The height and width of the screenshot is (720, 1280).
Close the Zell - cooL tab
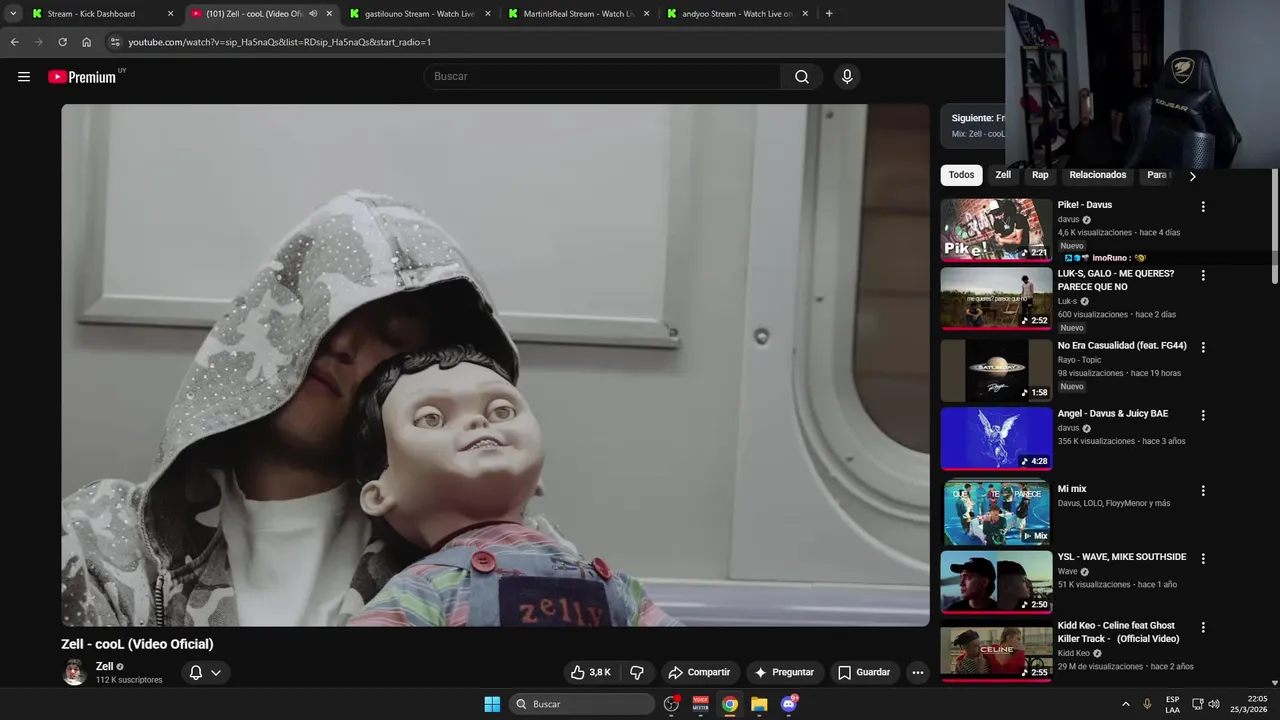coord(329,14)
